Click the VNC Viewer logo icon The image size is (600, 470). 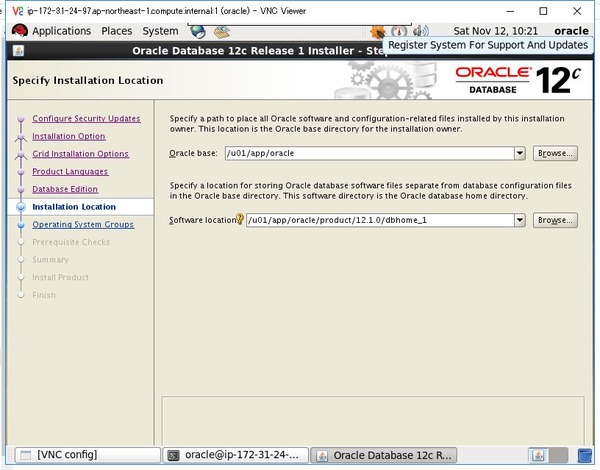(18, 11)
